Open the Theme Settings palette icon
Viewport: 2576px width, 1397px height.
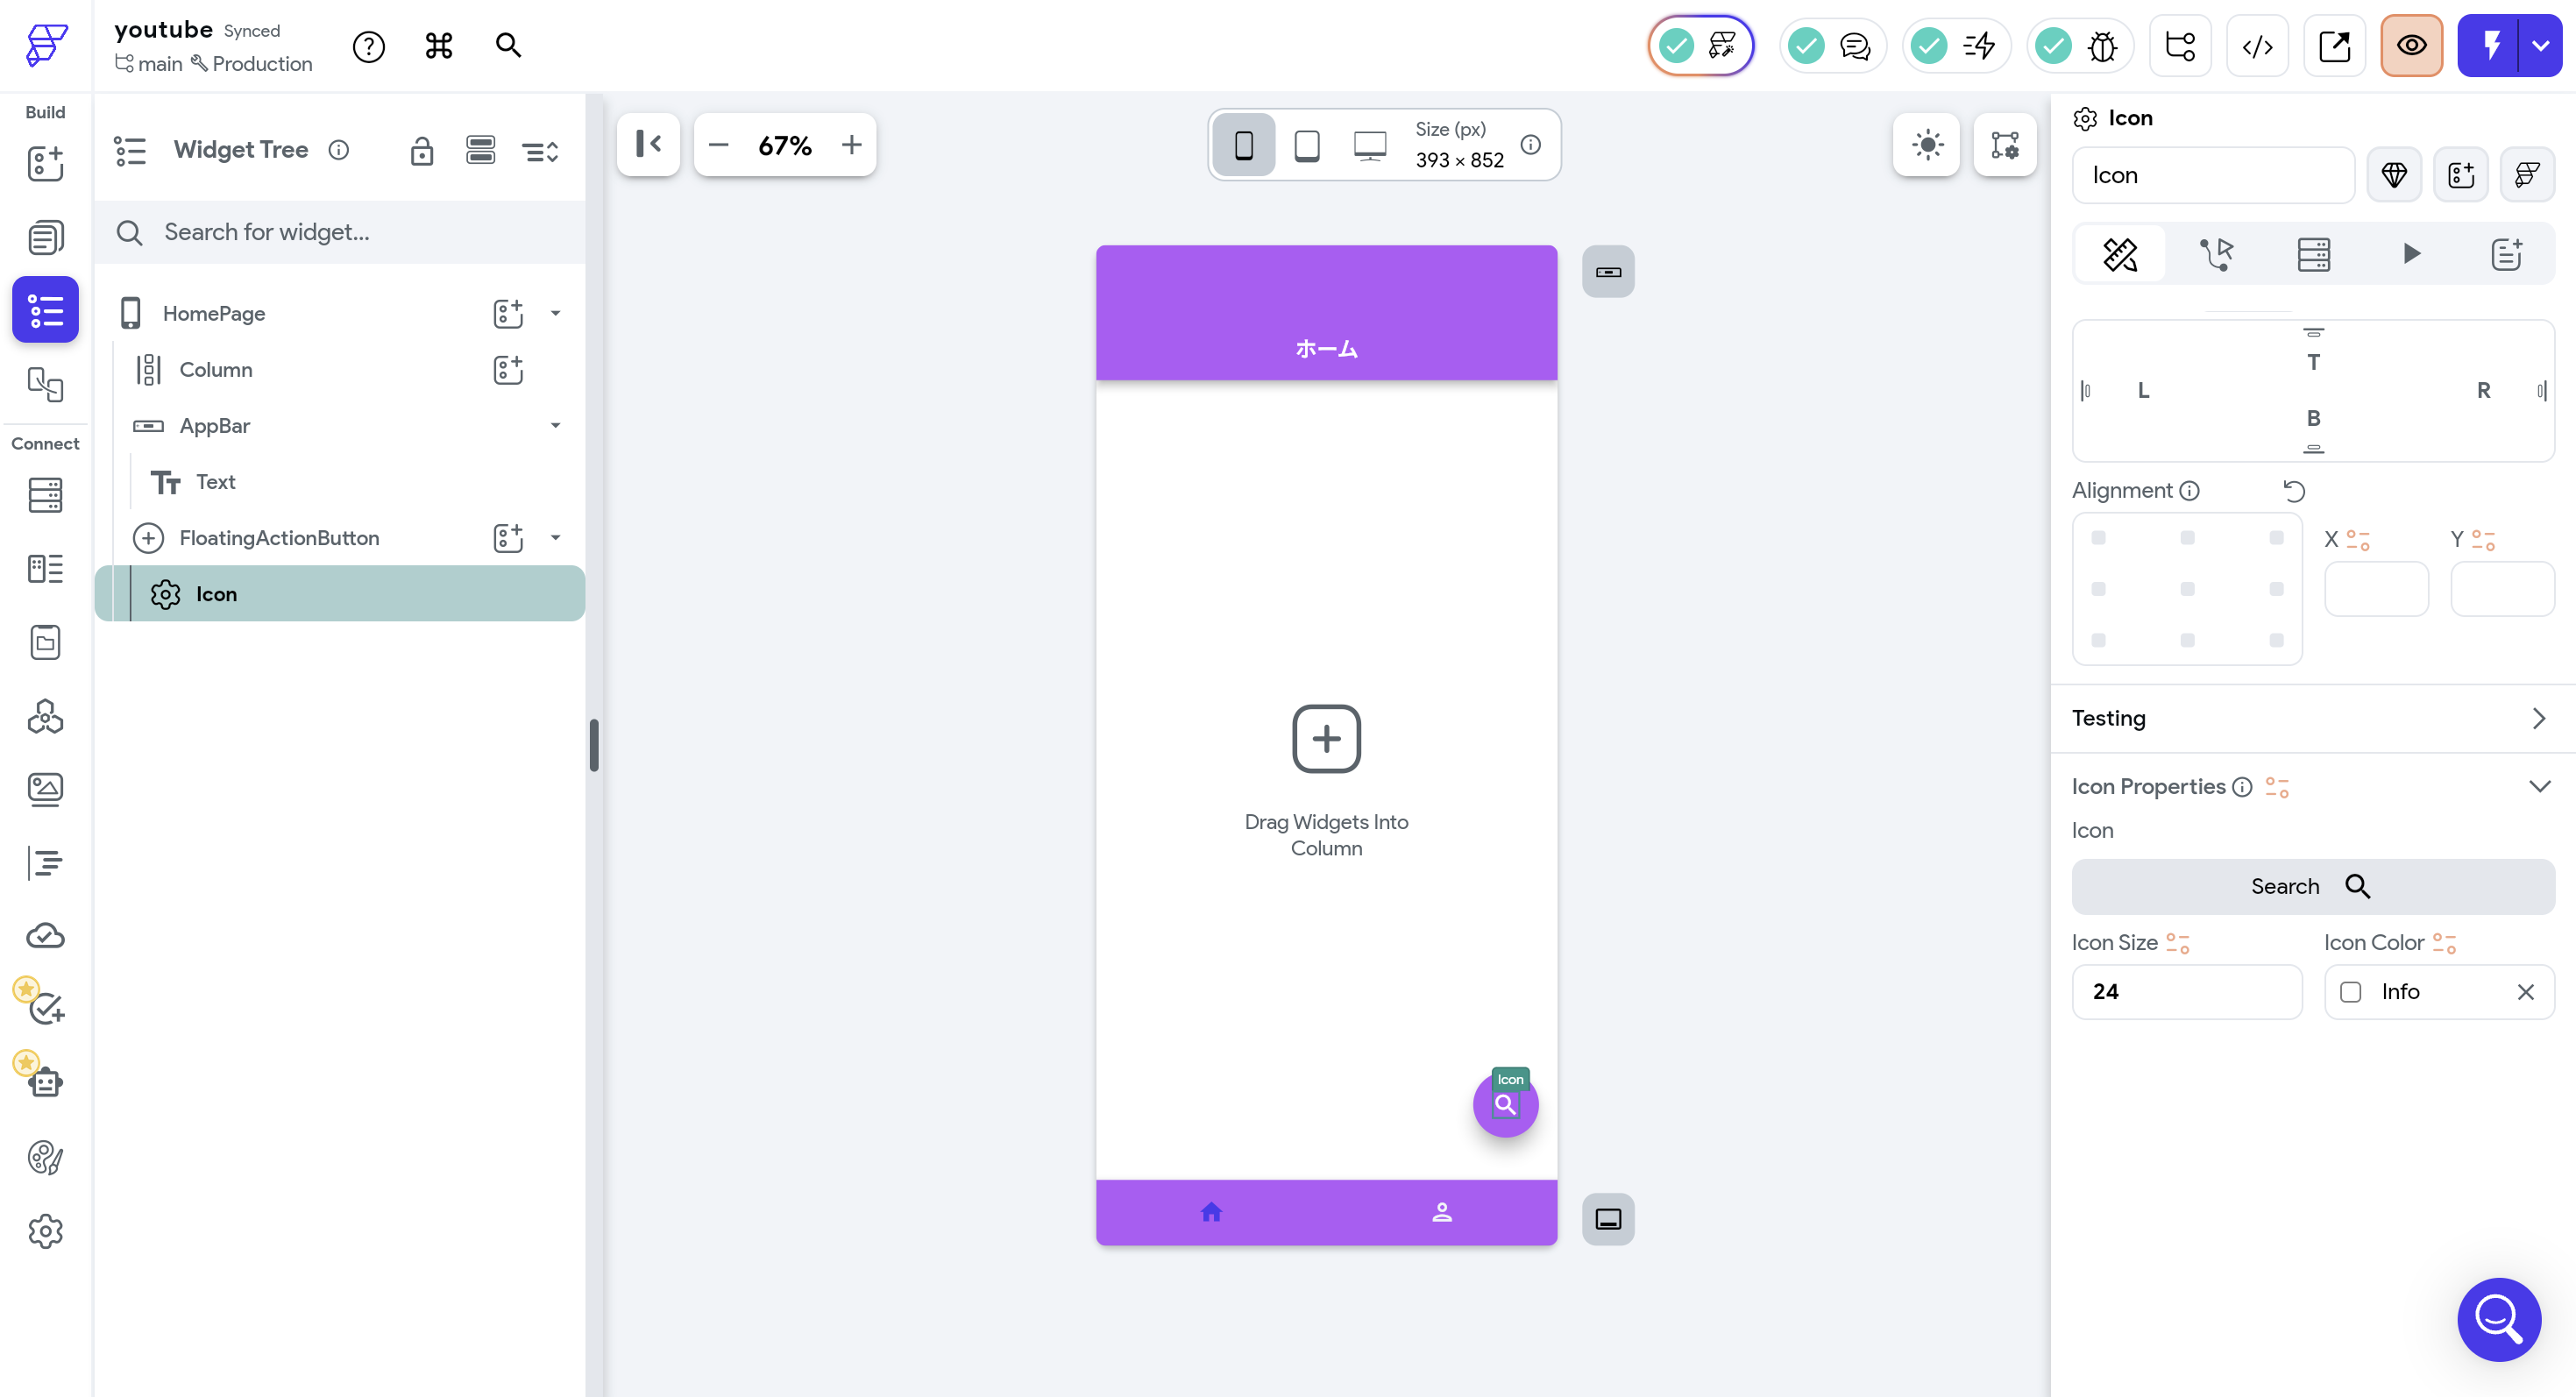click(x=45, y=1158)
